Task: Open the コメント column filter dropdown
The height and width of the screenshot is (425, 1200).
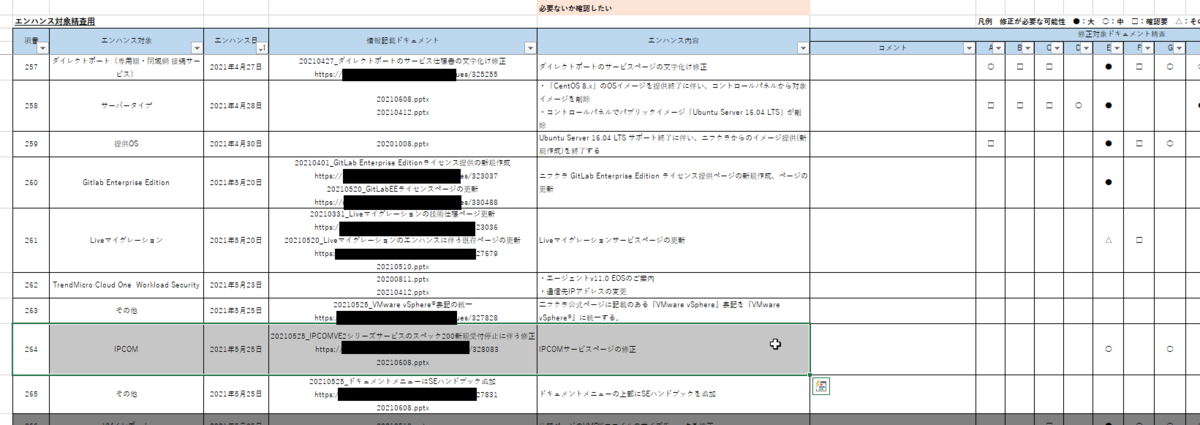Action: [x=968, y=47]
